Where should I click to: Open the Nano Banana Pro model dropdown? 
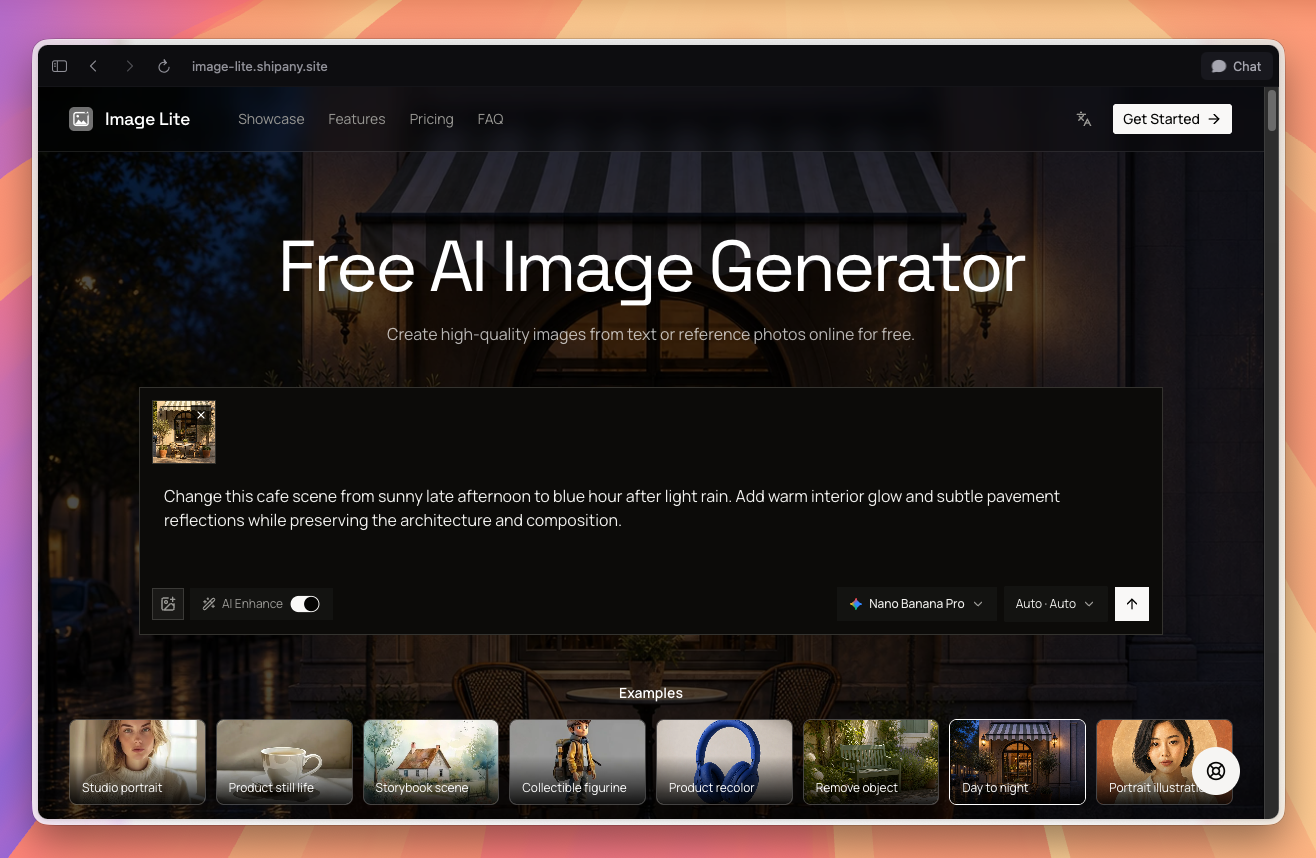click(917, 604)
